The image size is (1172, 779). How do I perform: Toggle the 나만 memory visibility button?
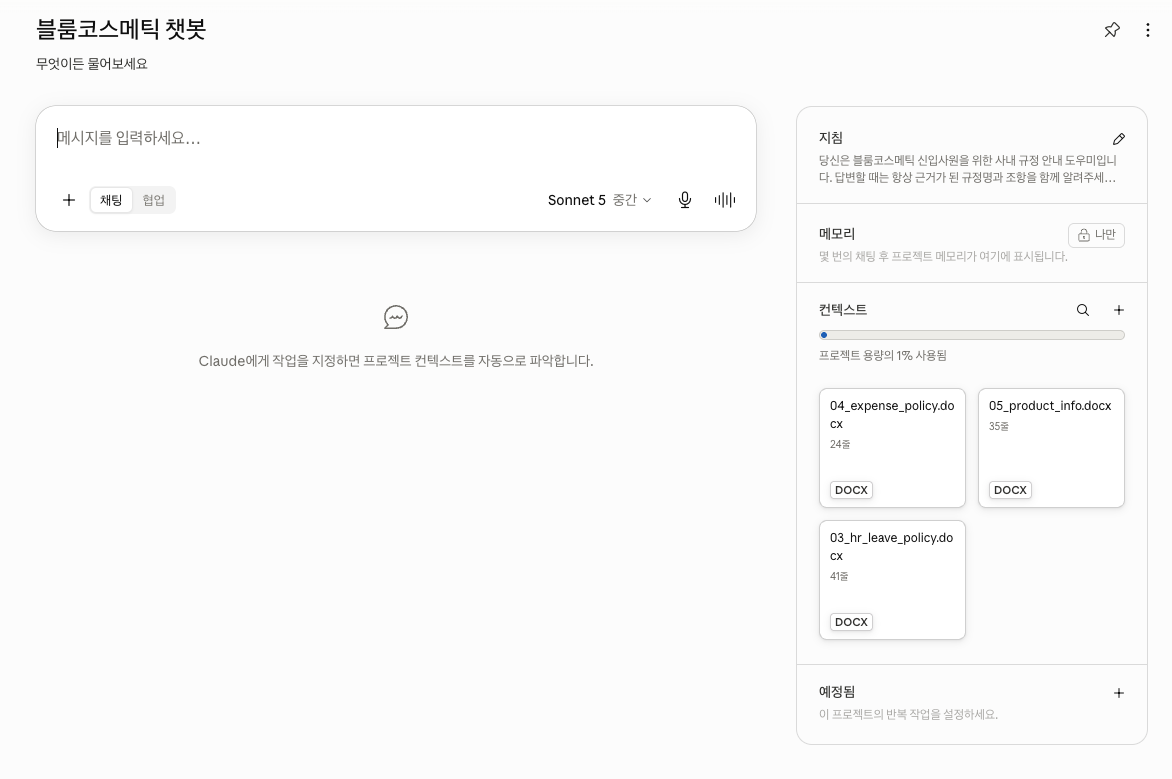tap(1096, 235)
